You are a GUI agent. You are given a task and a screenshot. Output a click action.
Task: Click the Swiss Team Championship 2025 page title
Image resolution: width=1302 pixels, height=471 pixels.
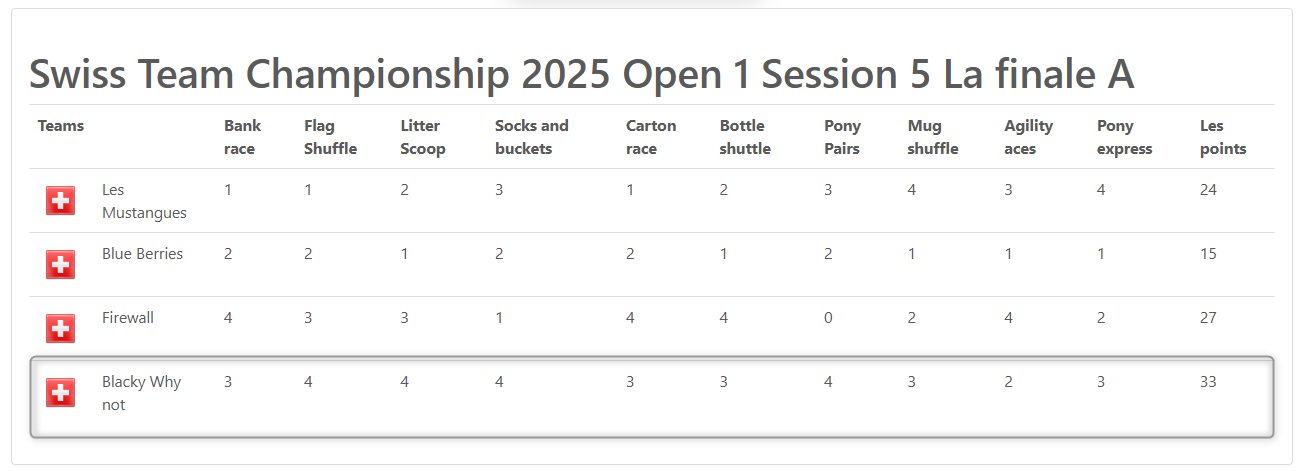pos(581,74)
